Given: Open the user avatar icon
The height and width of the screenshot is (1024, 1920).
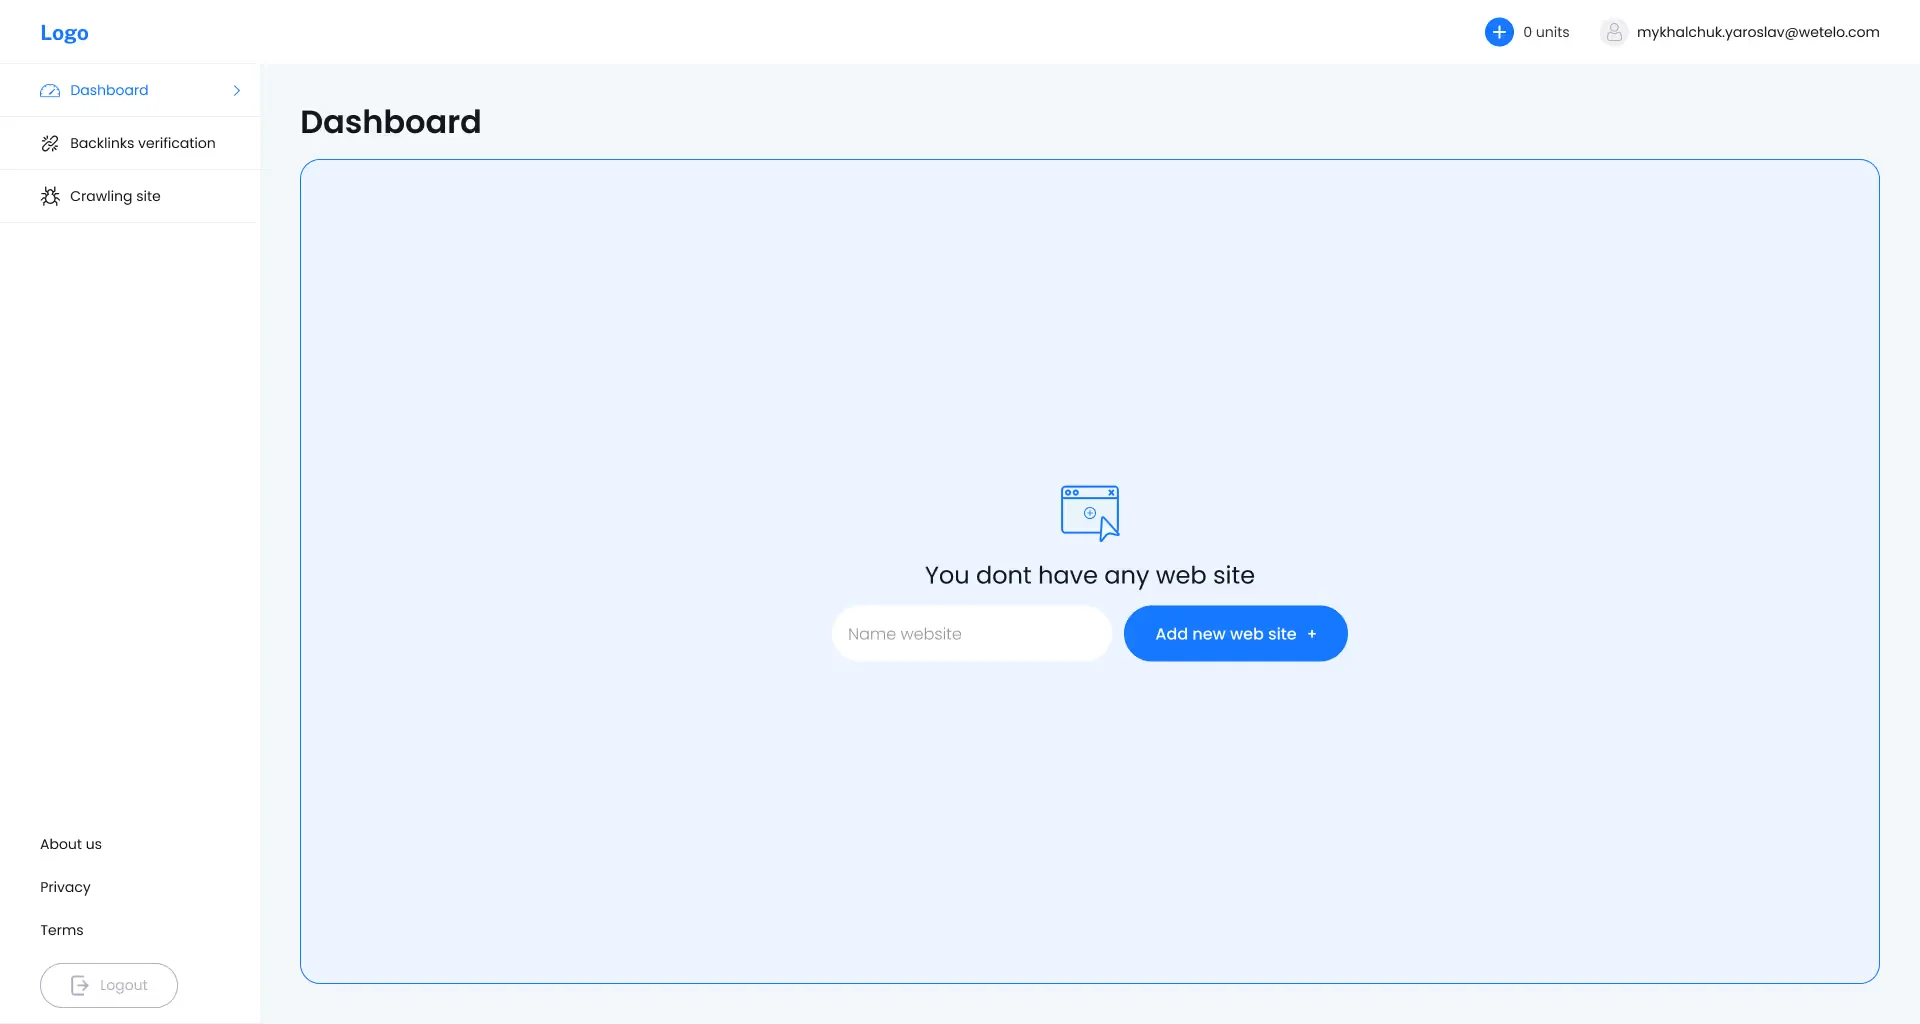Looking at the screenshot, I should (1613, 31).
